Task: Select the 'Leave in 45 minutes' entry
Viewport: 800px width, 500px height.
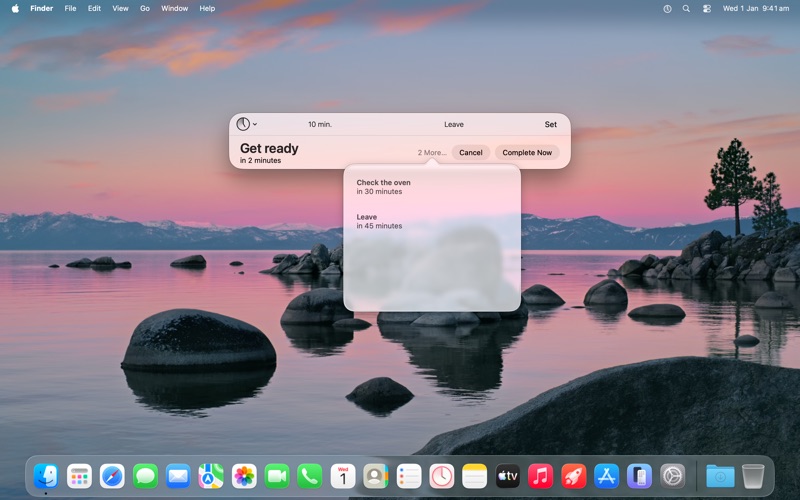Action: pos(379,221)
